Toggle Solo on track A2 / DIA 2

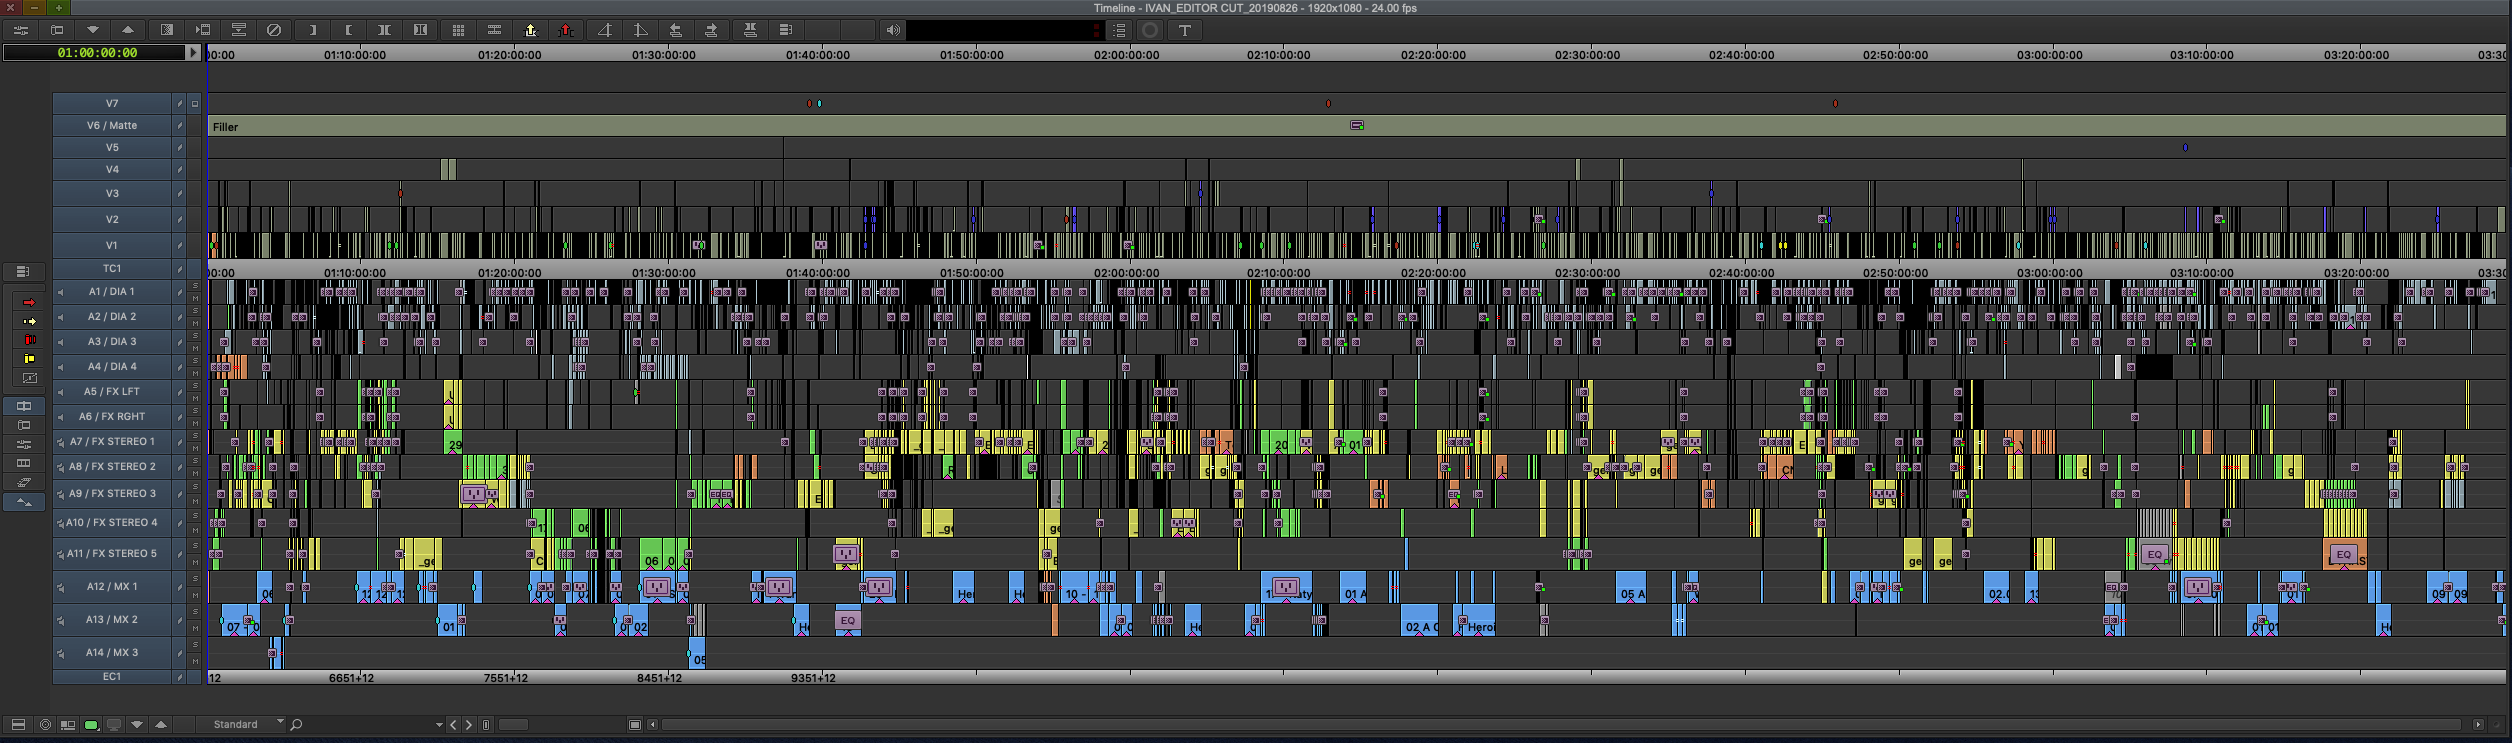(195, 311)
